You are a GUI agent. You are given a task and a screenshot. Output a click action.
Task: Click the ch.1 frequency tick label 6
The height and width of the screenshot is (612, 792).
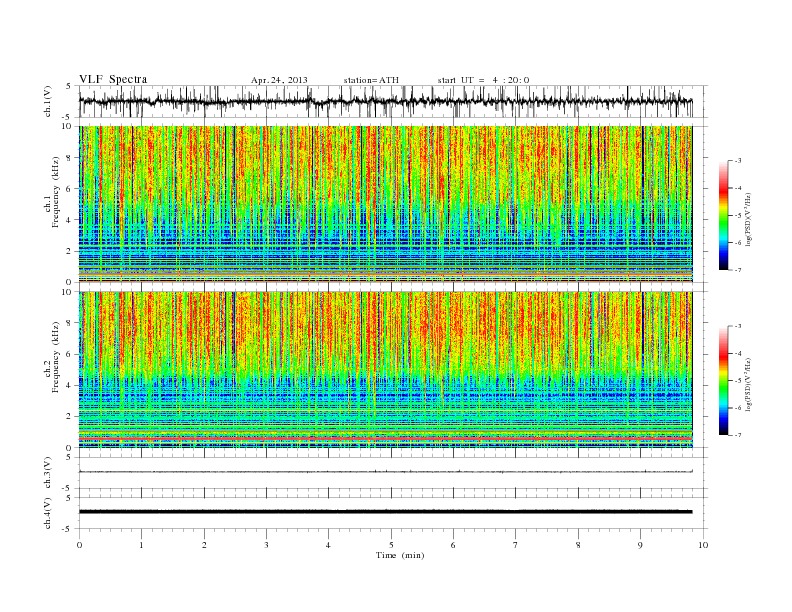[69, 189]
